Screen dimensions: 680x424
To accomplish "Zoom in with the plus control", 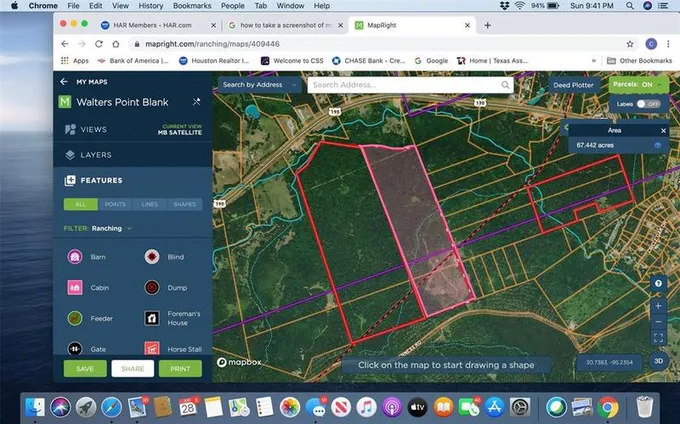I will coord(658,306).
